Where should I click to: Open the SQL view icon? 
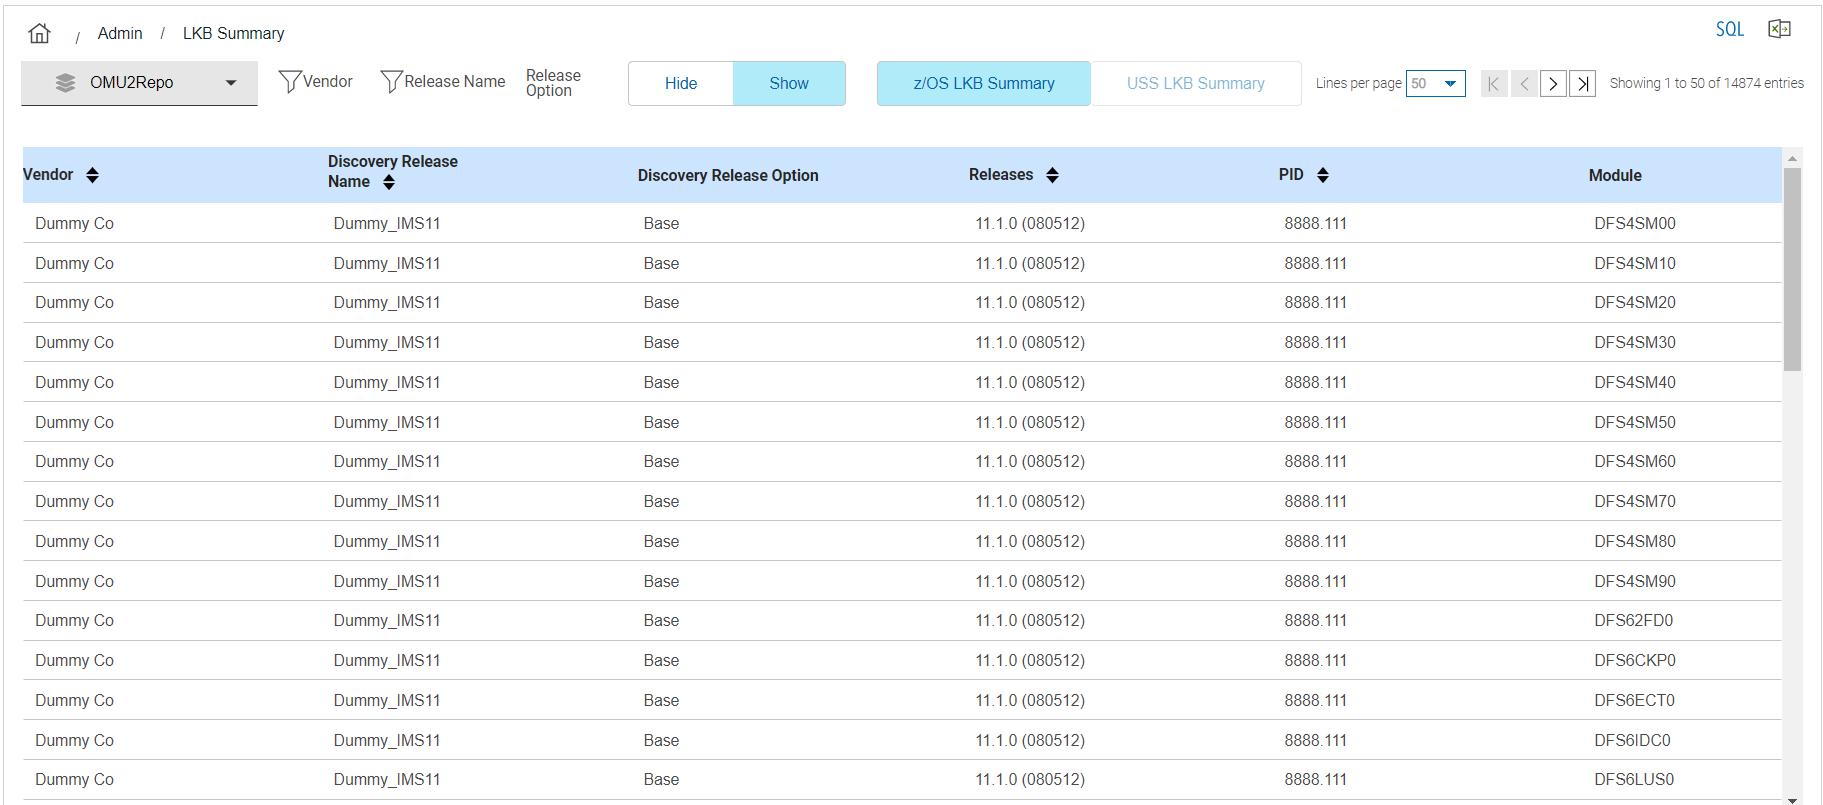(1729, 30)
